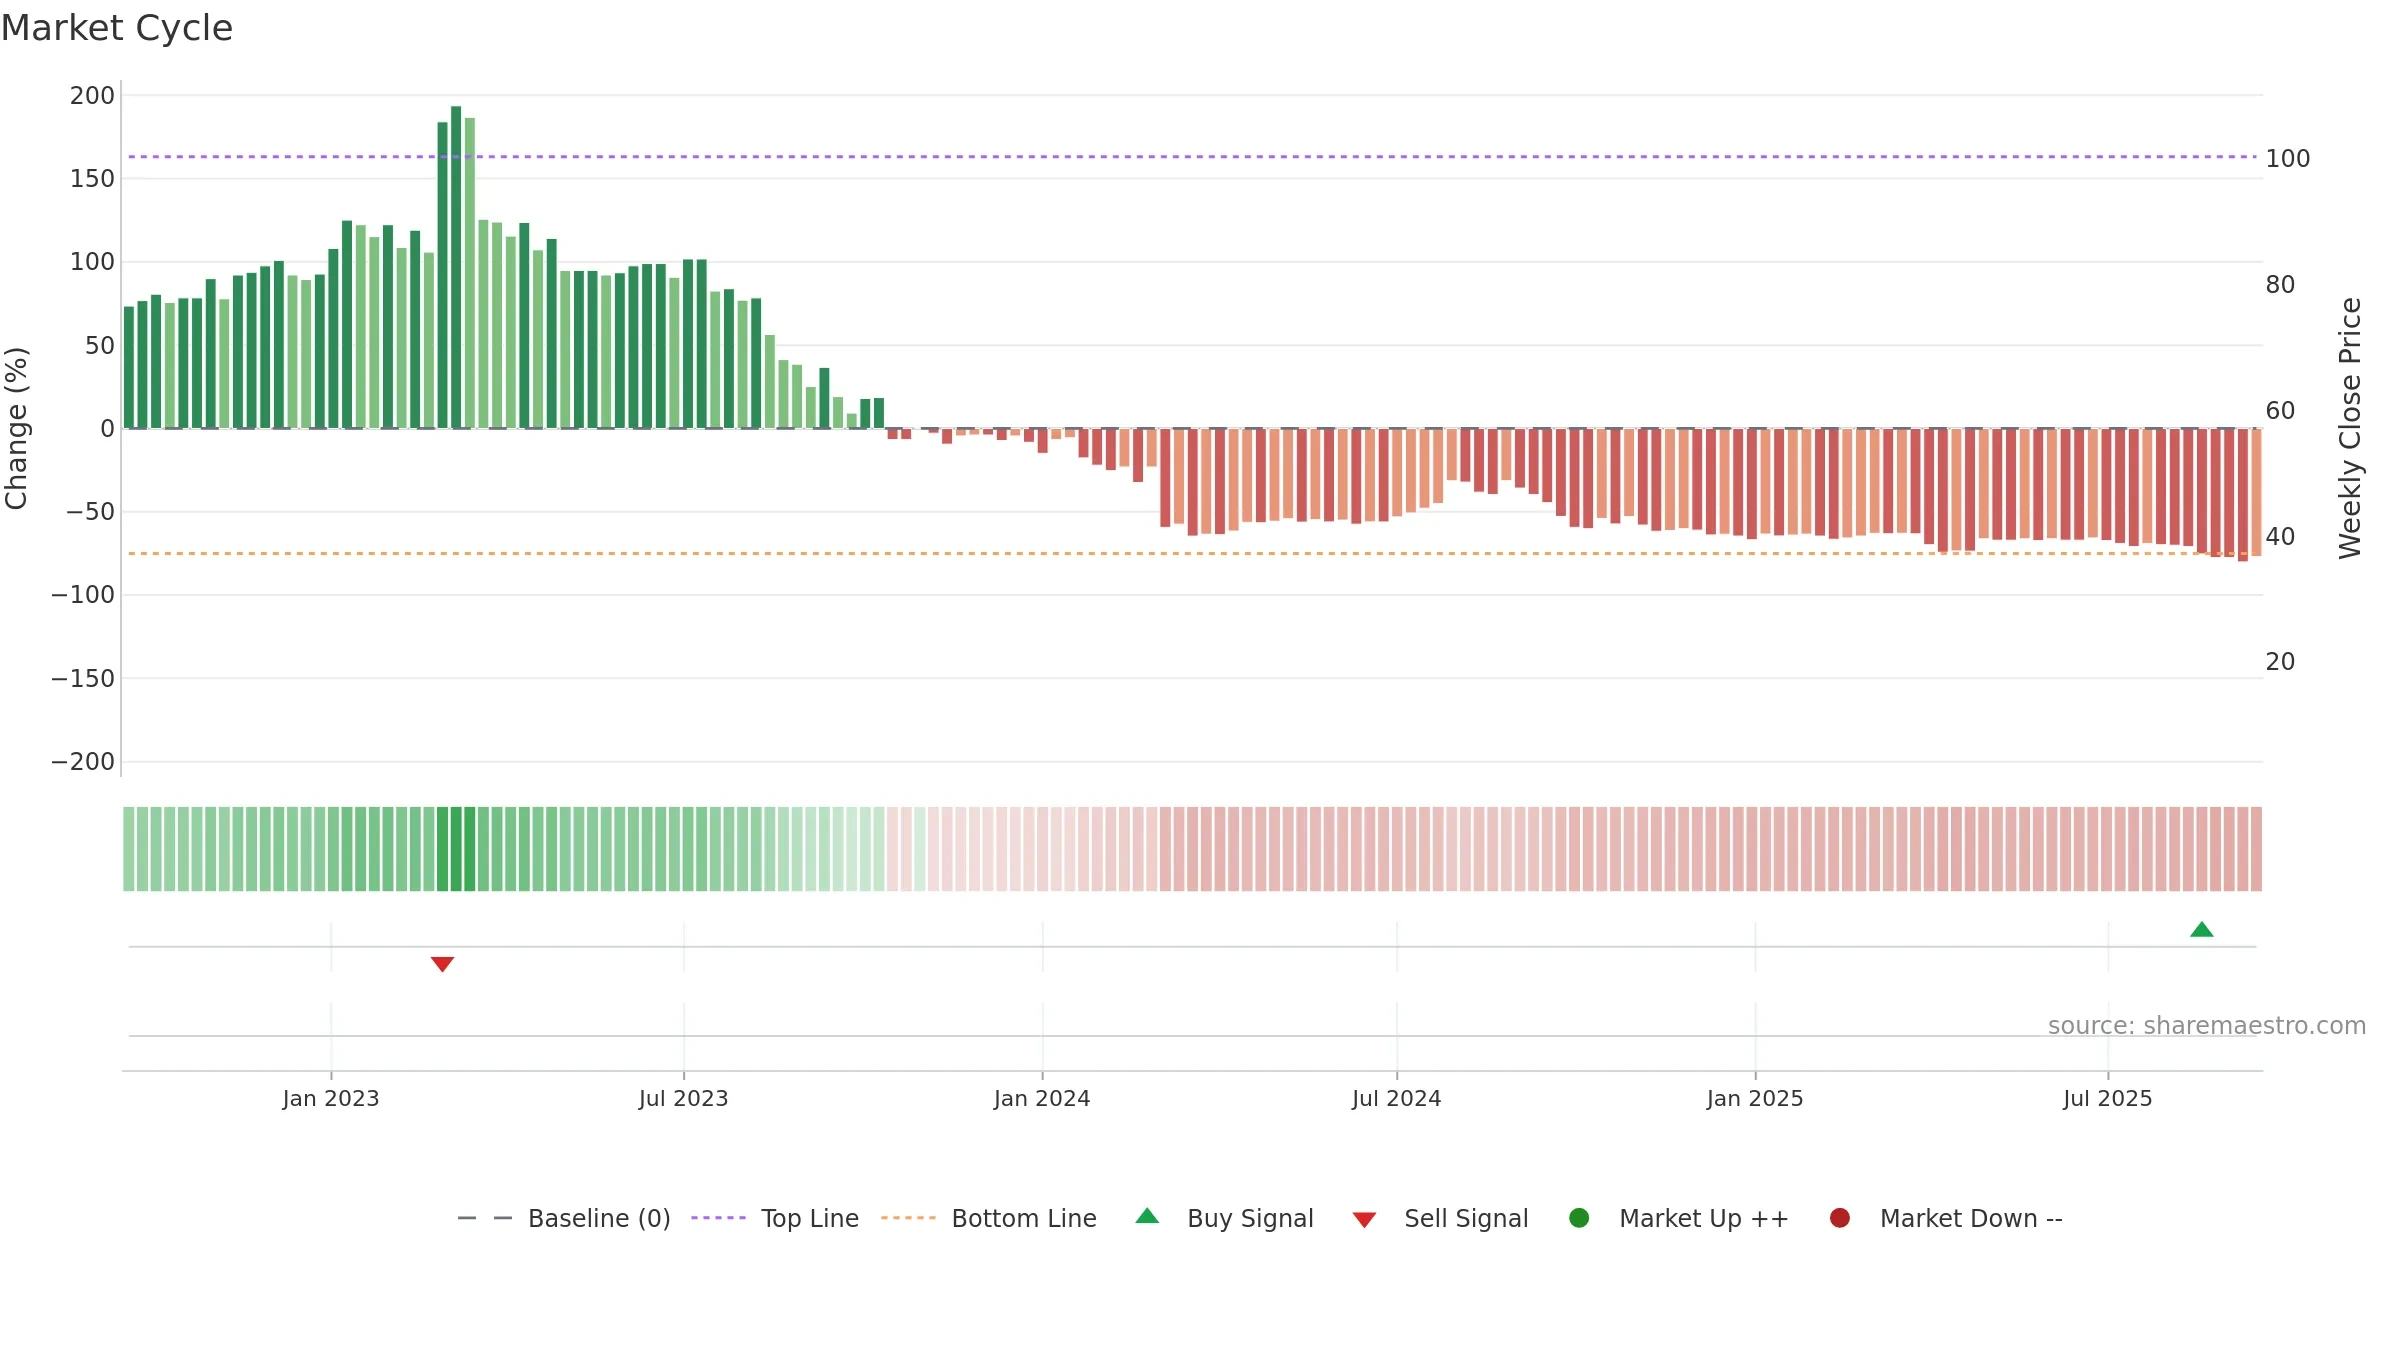Click the green circle legend icon
Screen dimensions: 2400x1350
click(1579, 1218)
